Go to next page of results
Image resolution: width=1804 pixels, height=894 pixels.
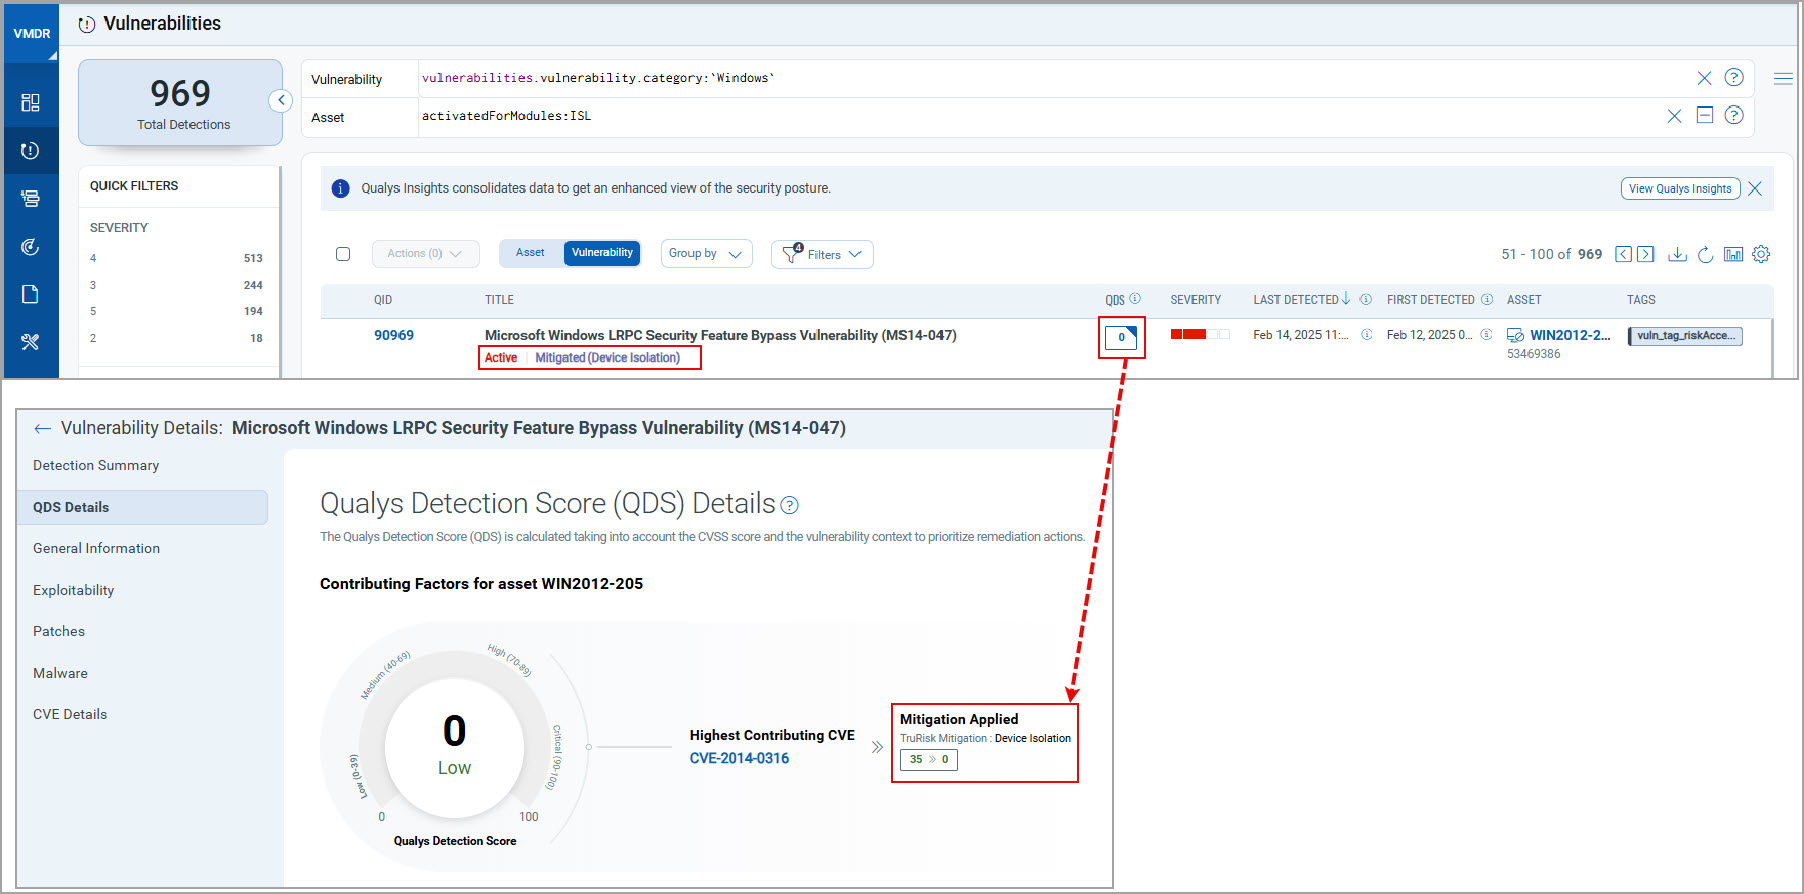(1645, 254)
